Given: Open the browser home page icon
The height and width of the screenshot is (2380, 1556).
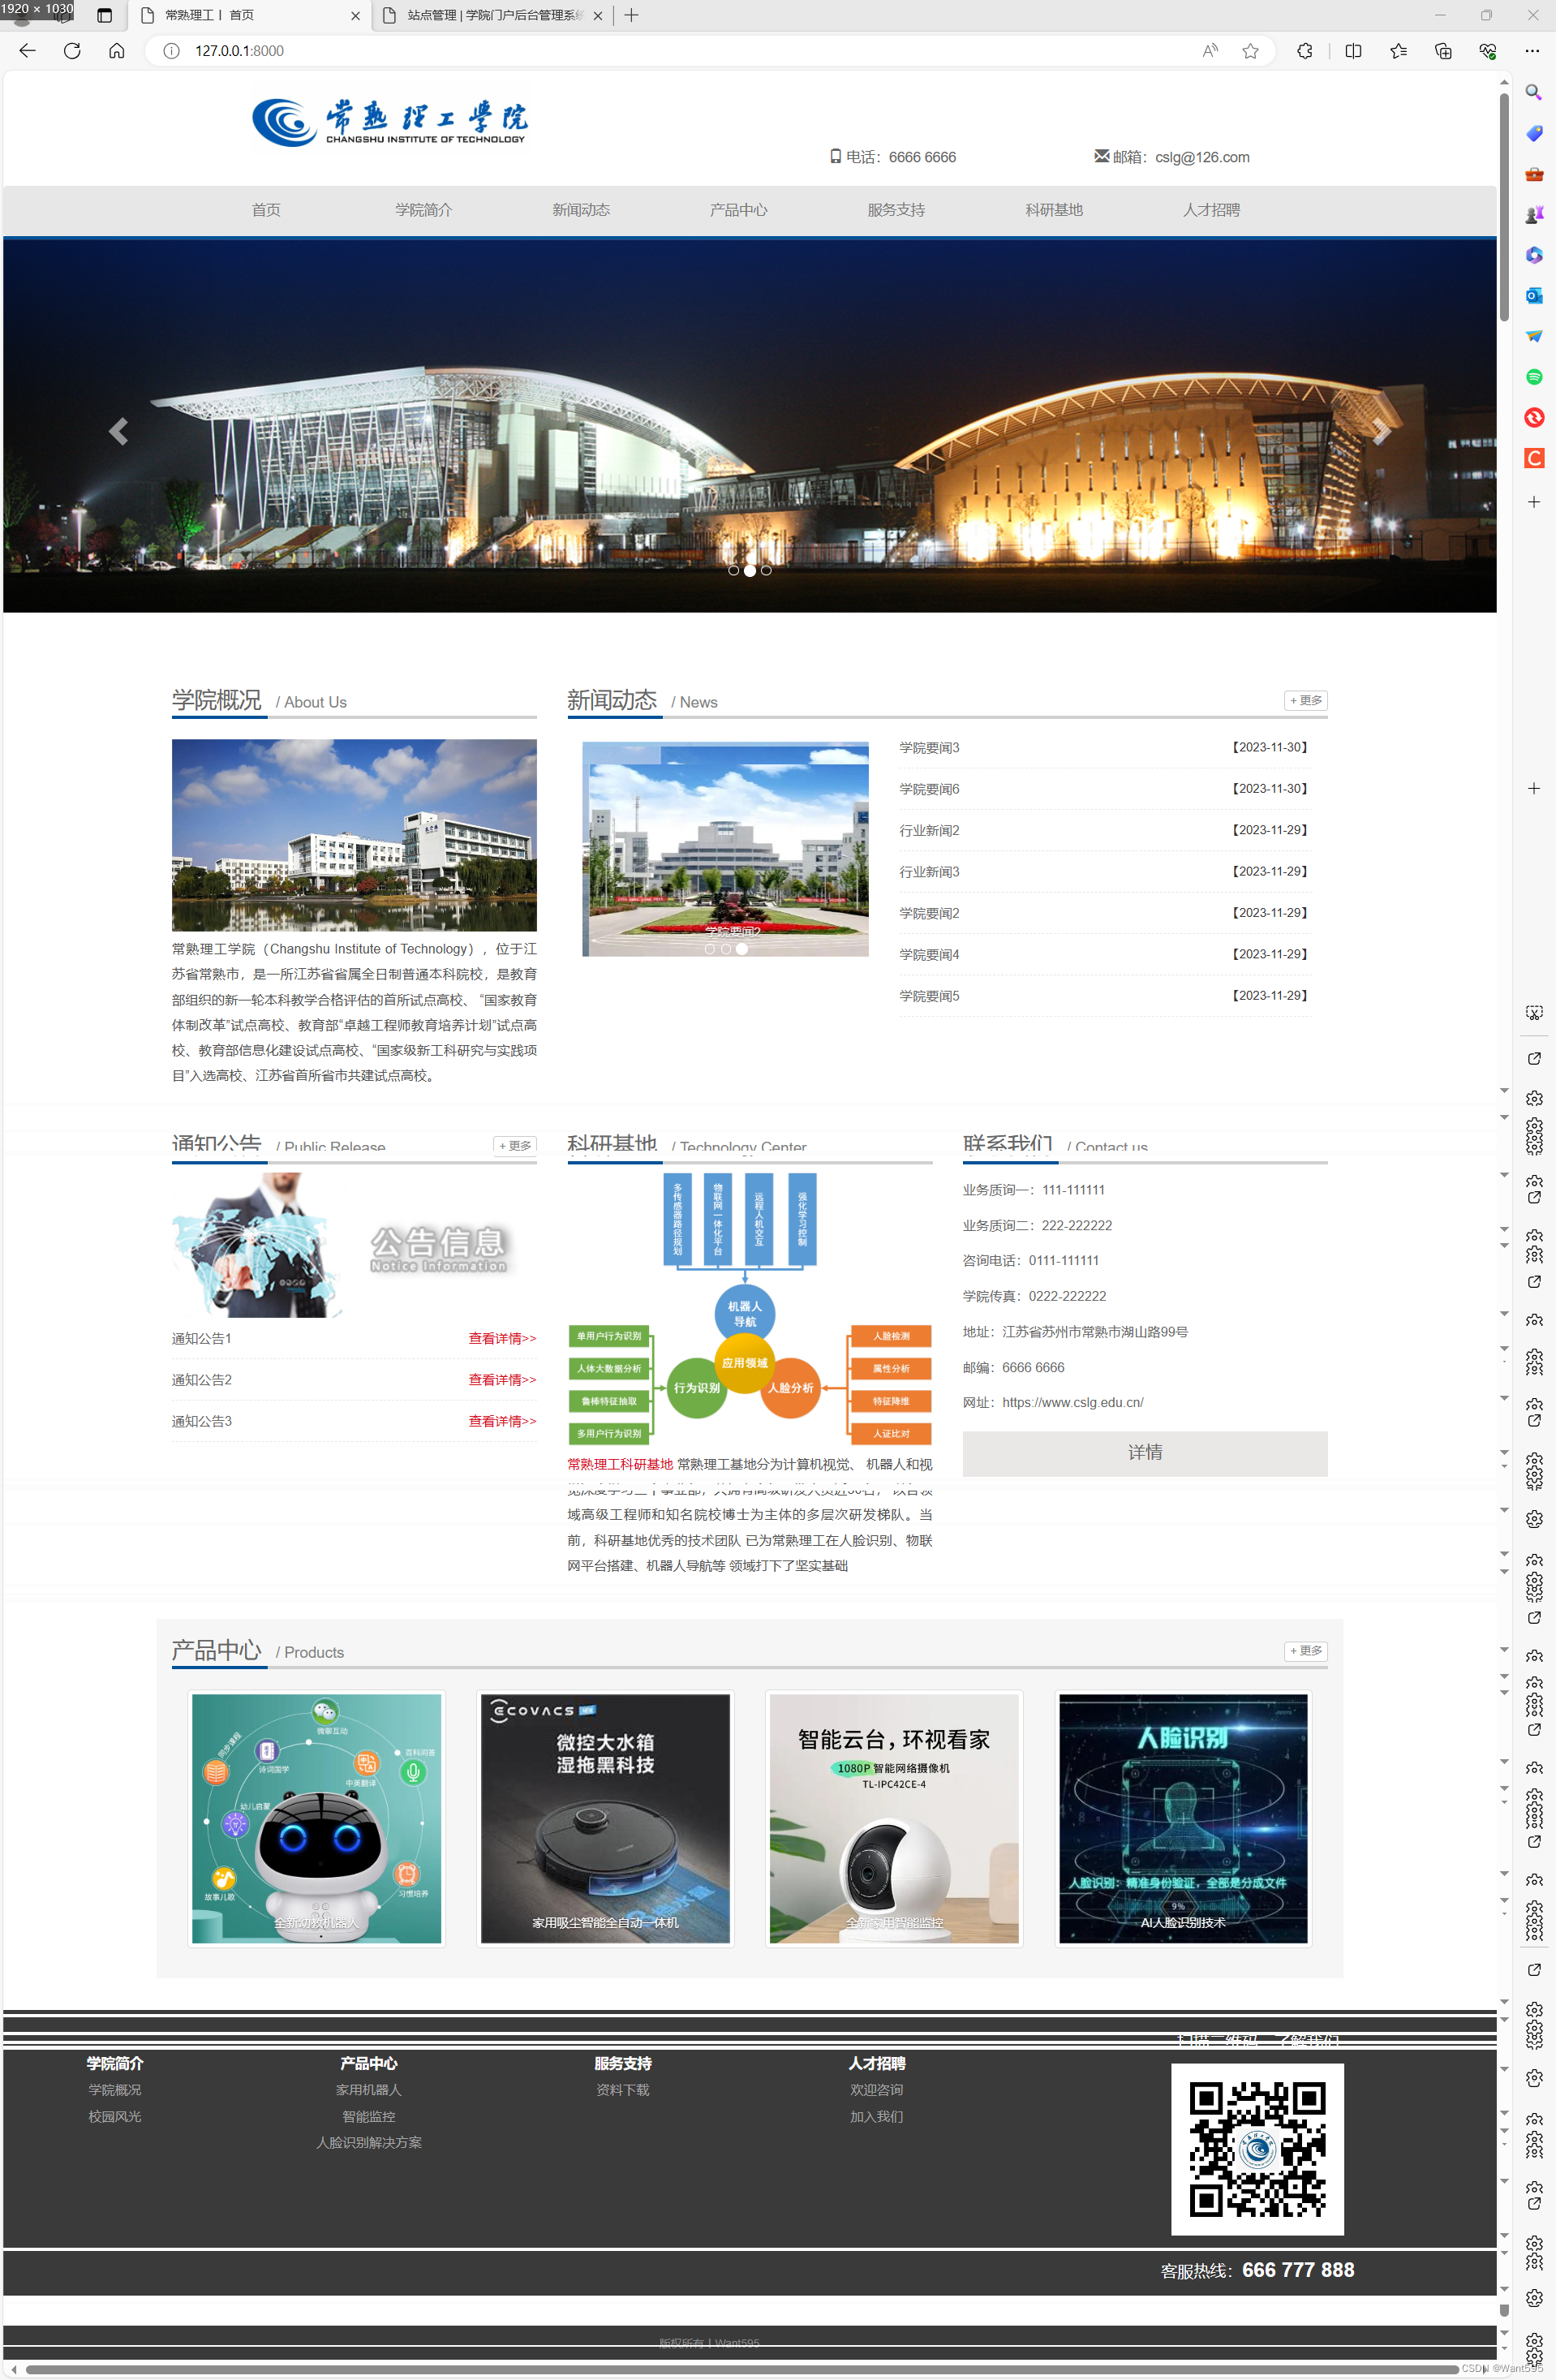Looking at the screenshot, I should (117, 51).
